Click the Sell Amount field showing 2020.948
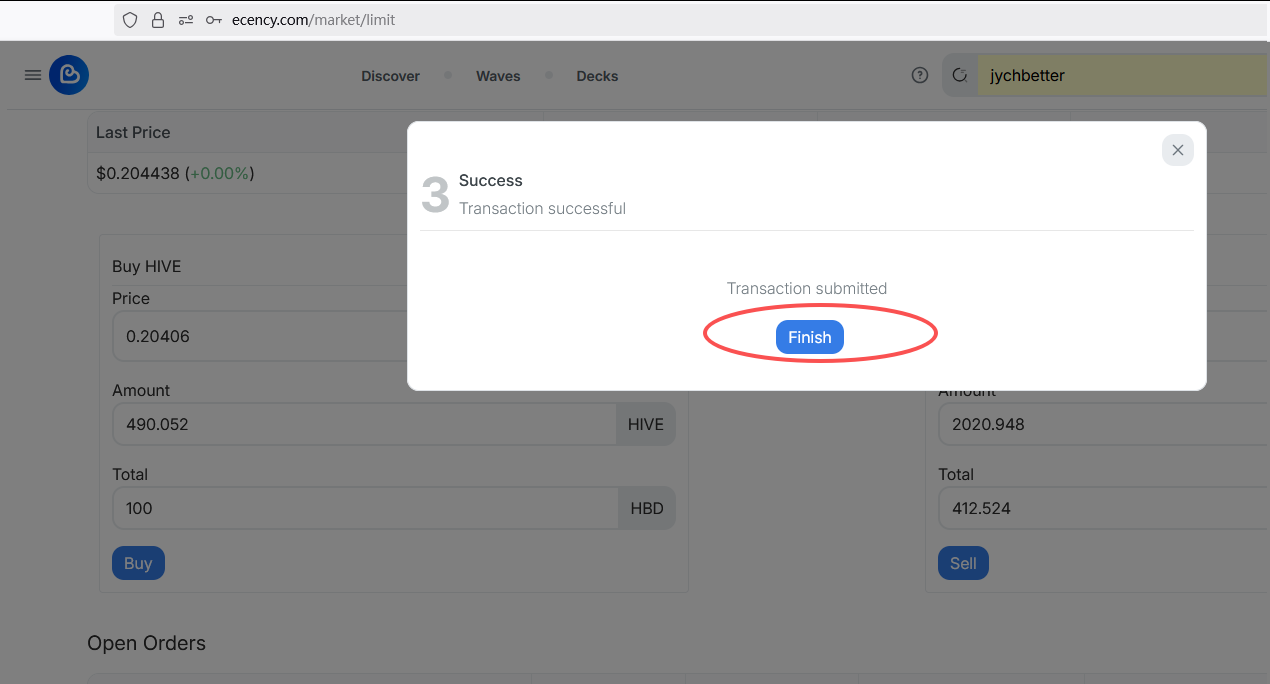This screenshot has height=684, width=1270. tap(1104, 424)
